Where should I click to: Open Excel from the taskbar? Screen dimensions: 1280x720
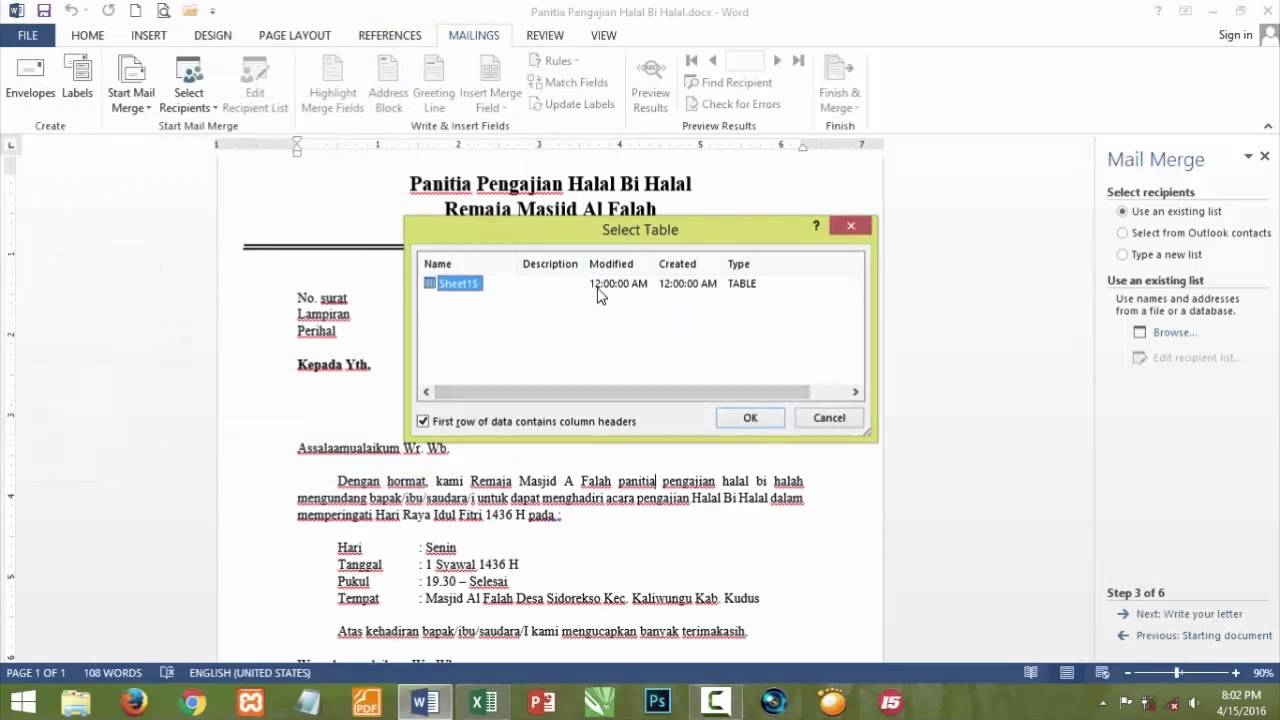tap(484, 702)
